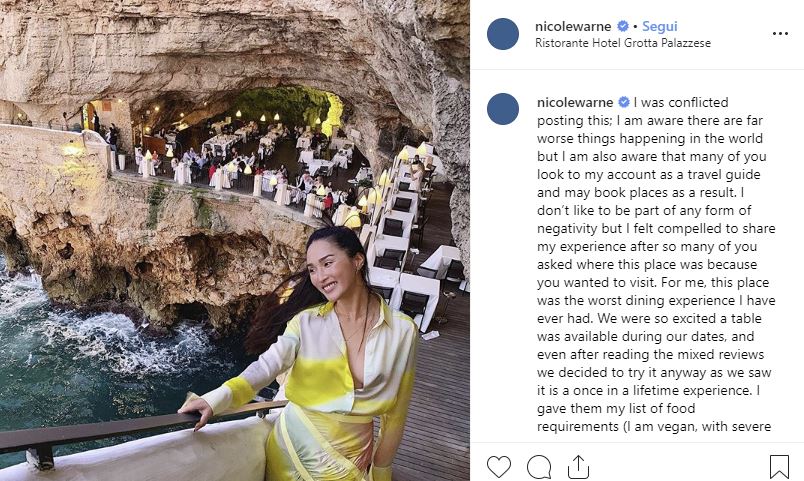
Task: Open comments with the speech bubble icon
Action: coord(539,466)
